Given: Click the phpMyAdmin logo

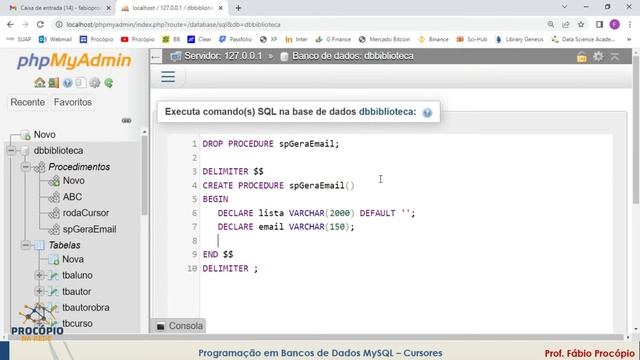Looking at the screenshot, I should 74,61.
